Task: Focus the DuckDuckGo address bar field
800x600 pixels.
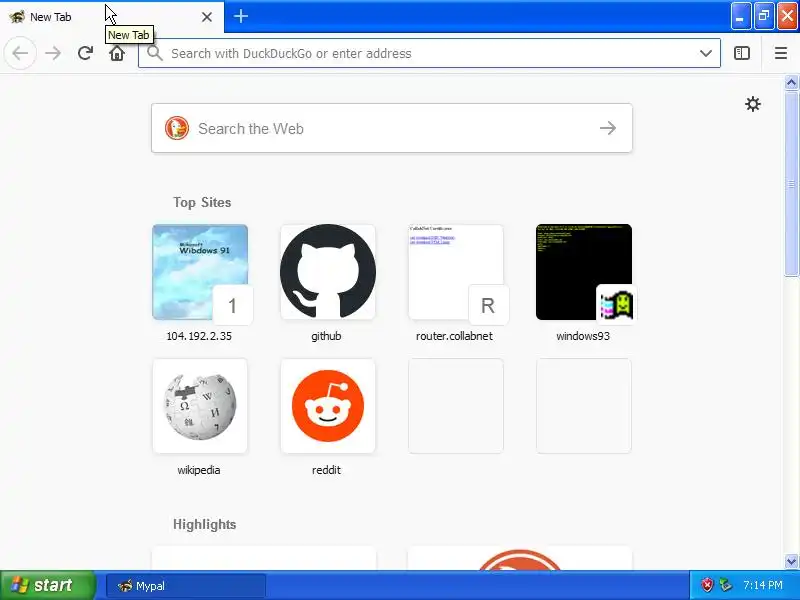Action: (429, 53)
